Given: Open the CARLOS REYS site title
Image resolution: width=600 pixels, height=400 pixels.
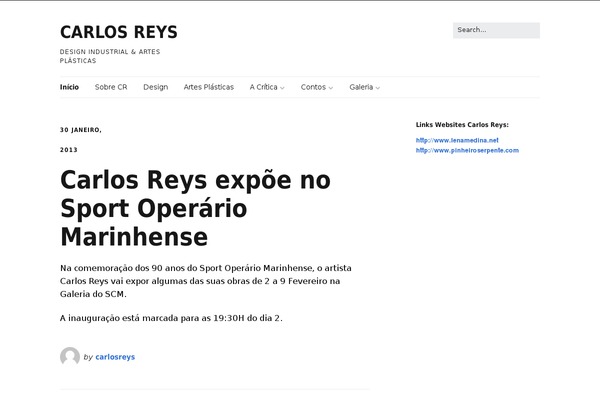Looking at the screenshot, I should [119, 32].
